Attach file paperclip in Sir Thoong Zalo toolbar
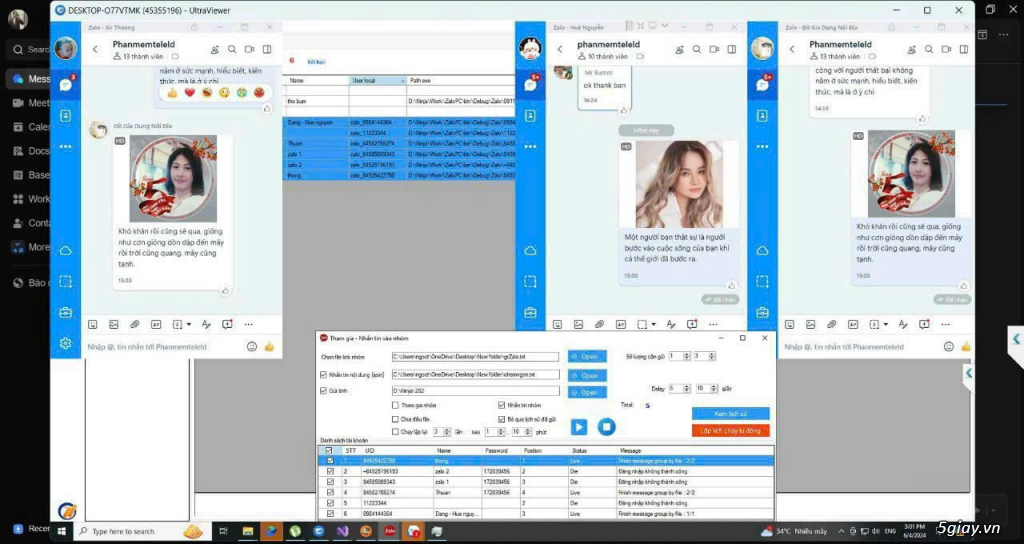The image size is (1024, 544). 135,325
